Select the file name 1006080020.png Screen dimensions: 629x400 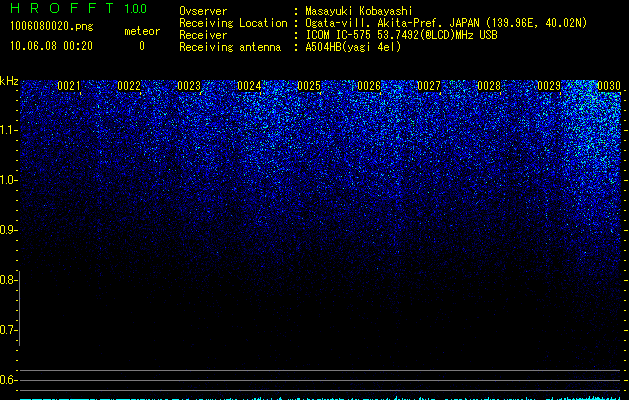pyautogui.click(x=51, y=26)
